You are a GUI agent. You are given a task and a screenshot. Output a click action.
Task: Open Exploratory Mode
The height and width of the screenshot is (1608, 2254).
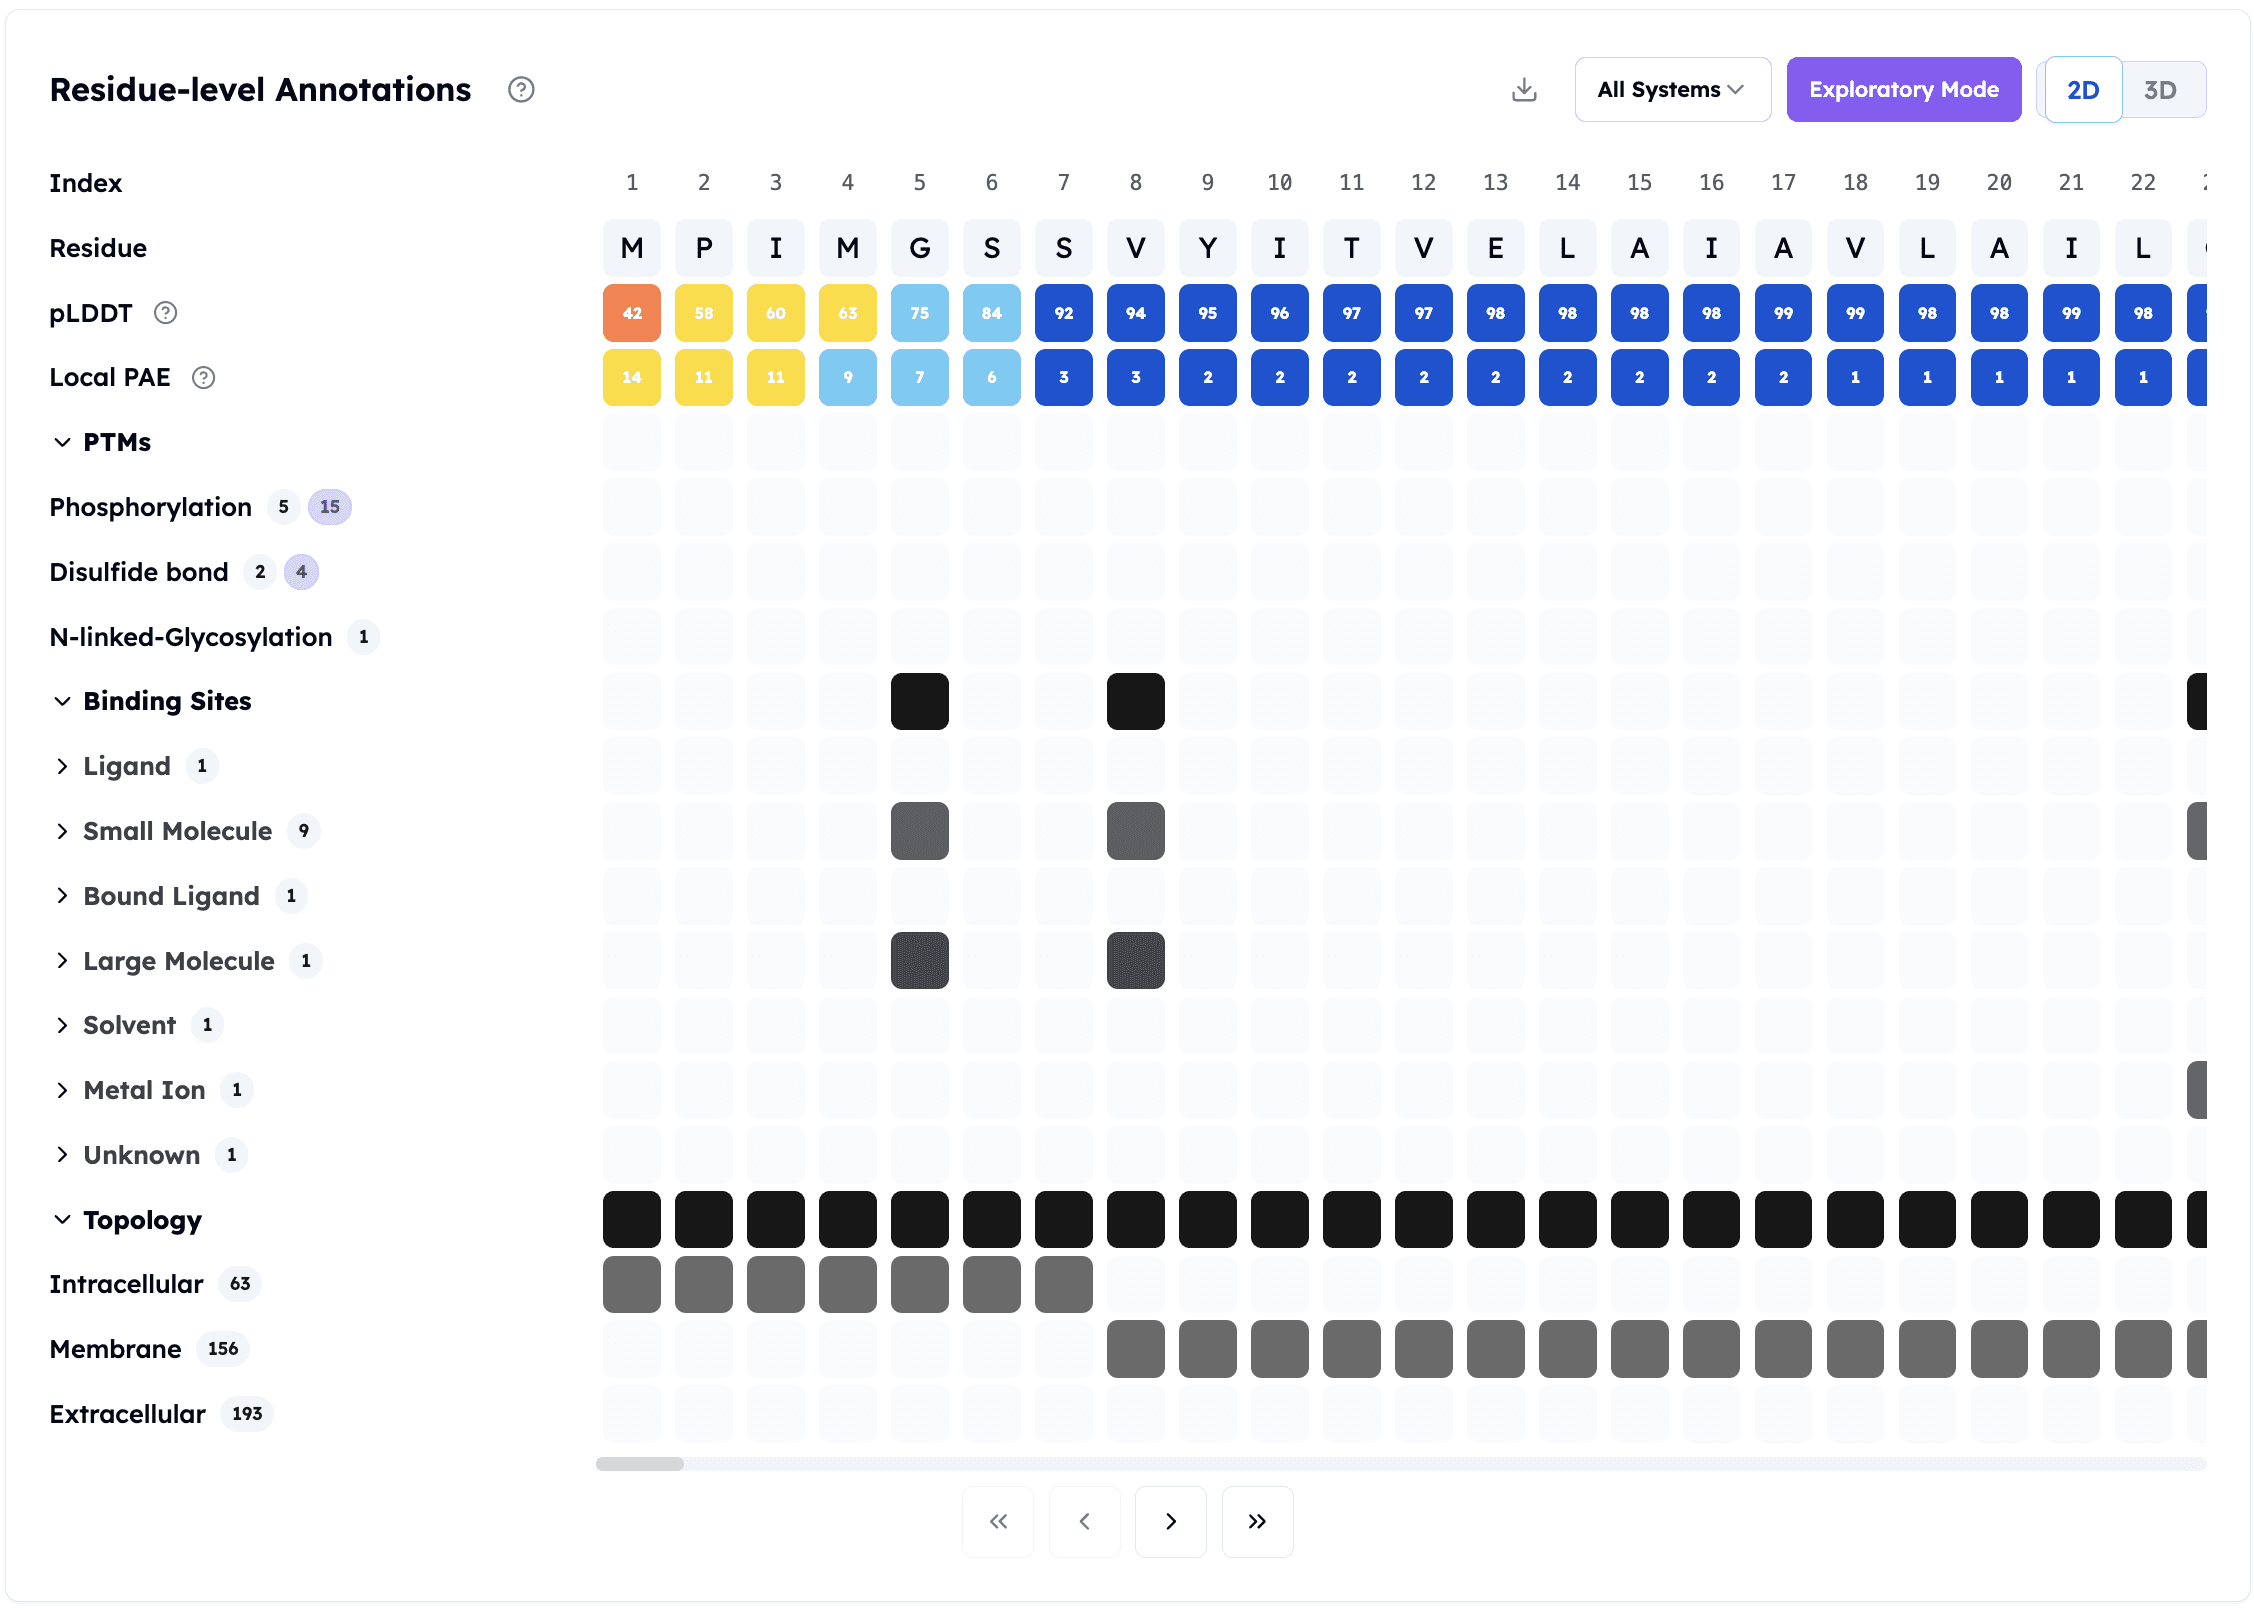[x=1903, y=89]
